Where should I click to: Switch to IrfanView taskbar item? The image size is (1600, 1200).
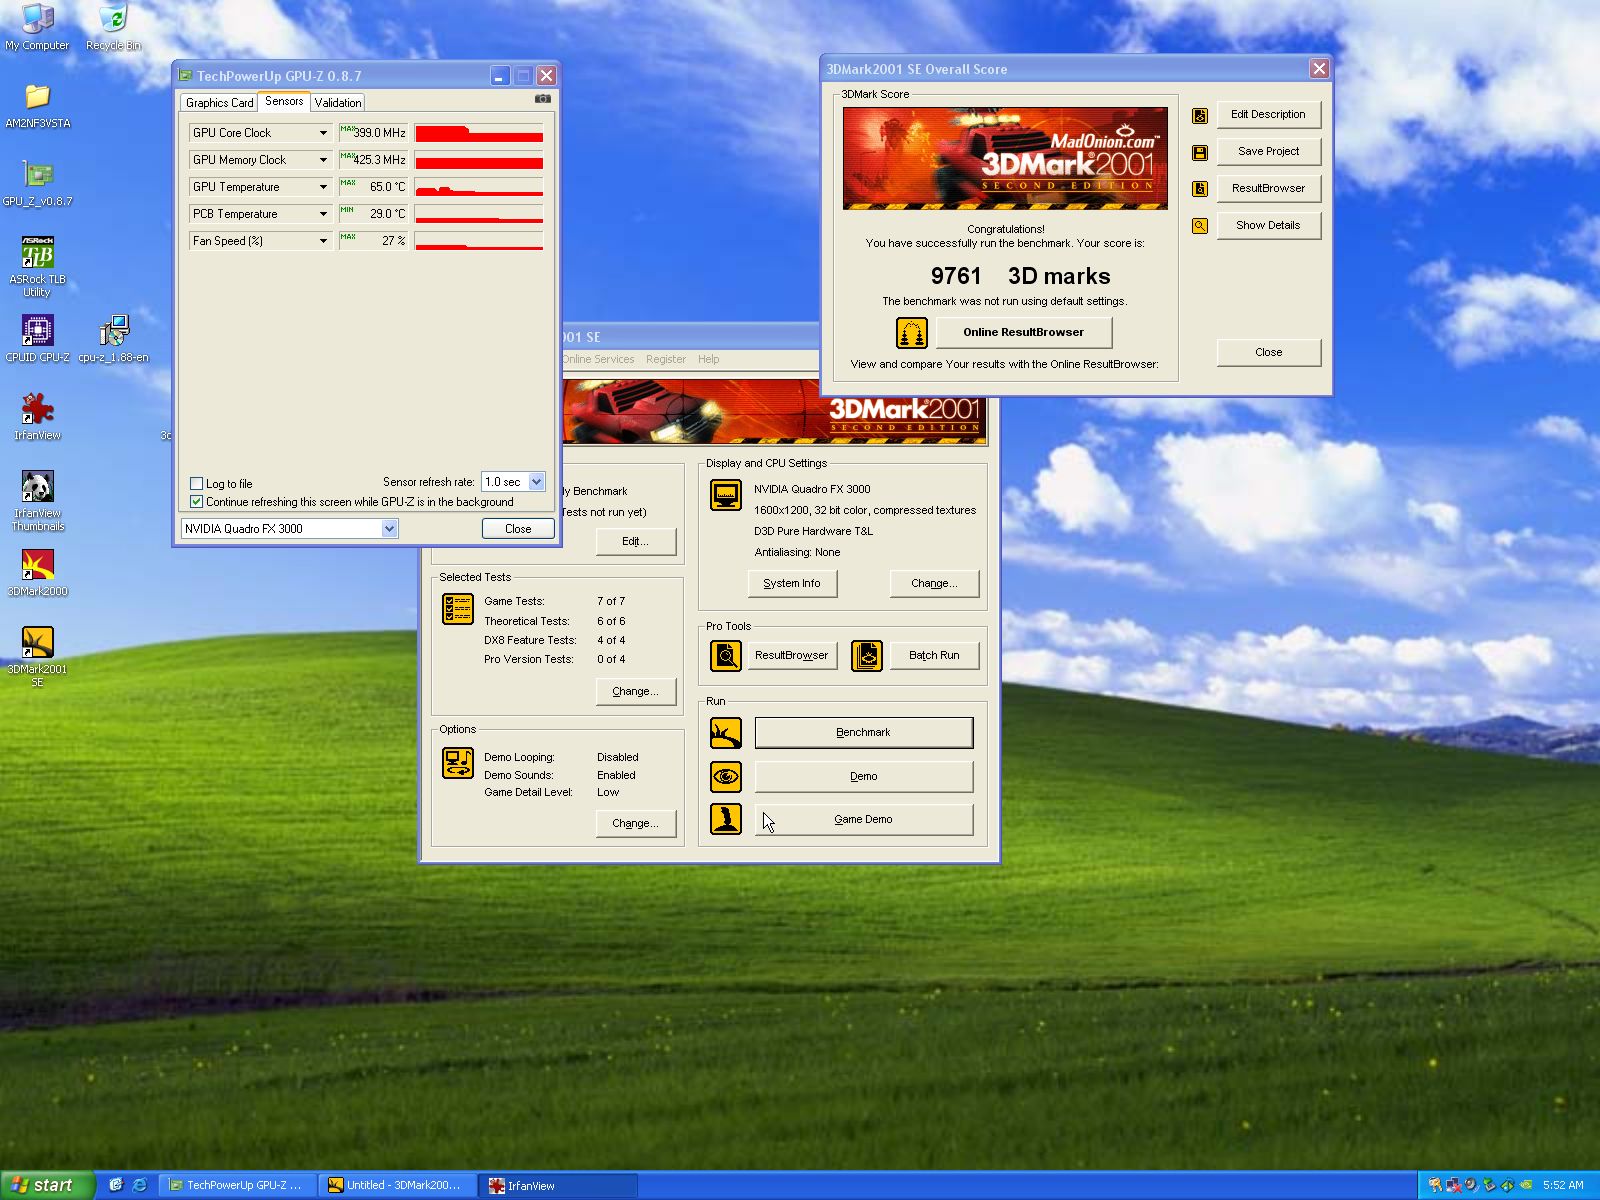[558, 1185]
